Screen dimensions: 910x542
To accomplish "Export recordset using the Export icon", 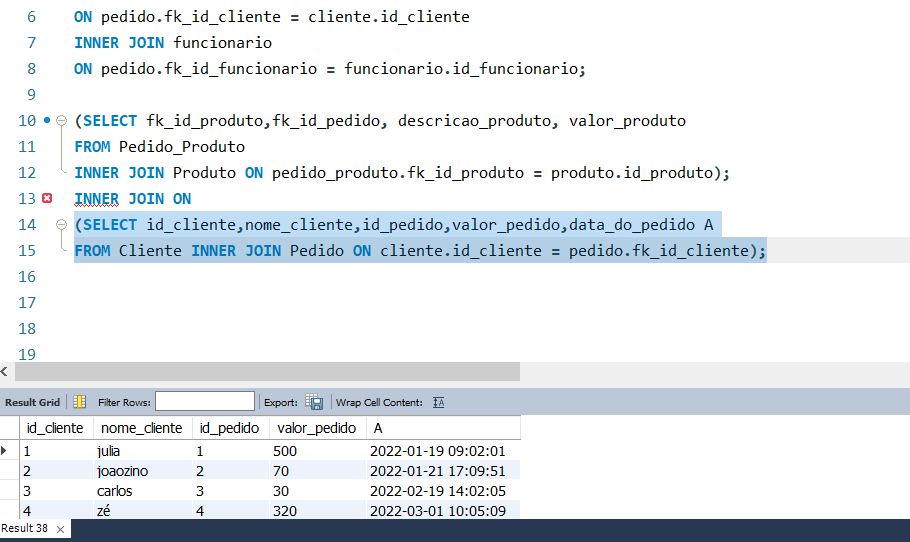I will pos(314,402).
